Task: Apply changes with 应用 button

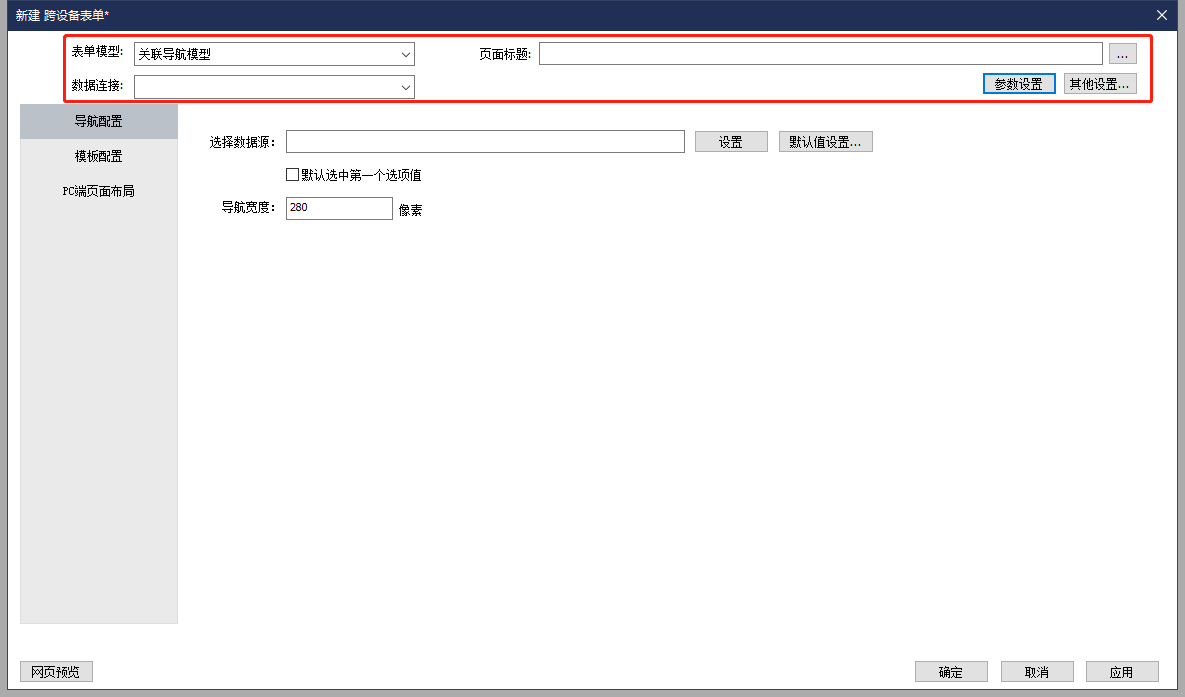Action: (1122, 672)
